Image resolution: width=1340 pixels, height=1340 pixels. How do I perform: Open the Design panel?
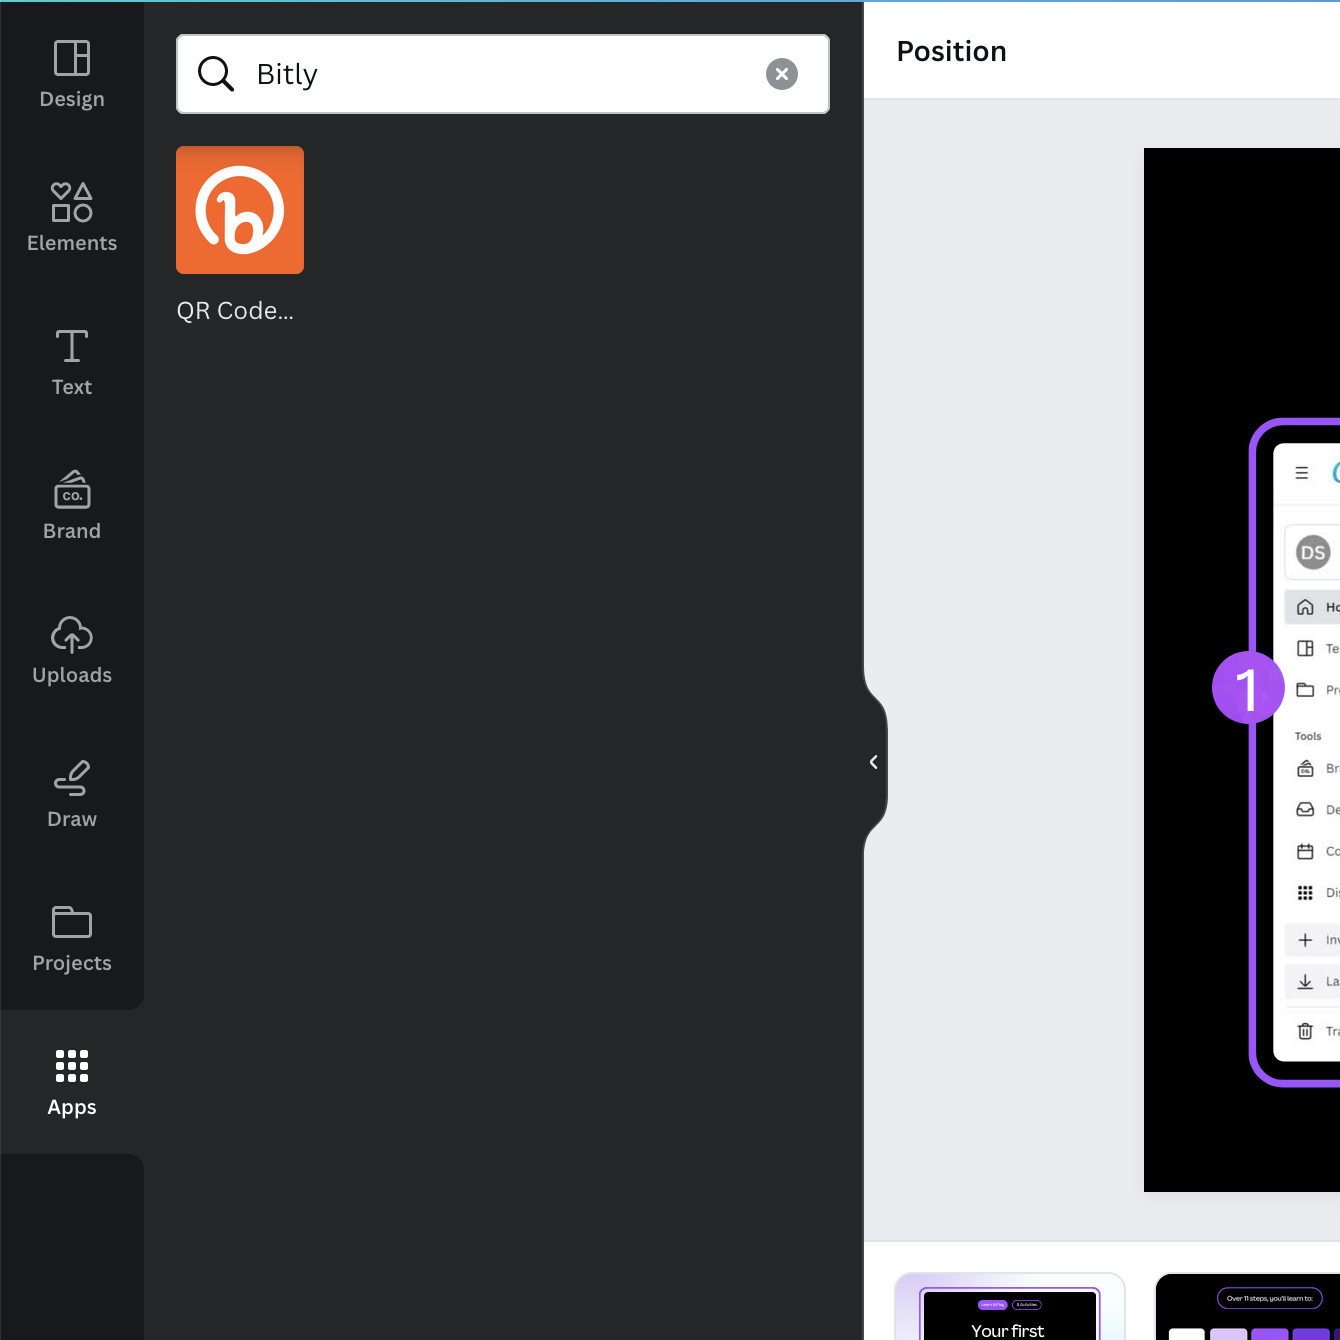pos(72,74)
